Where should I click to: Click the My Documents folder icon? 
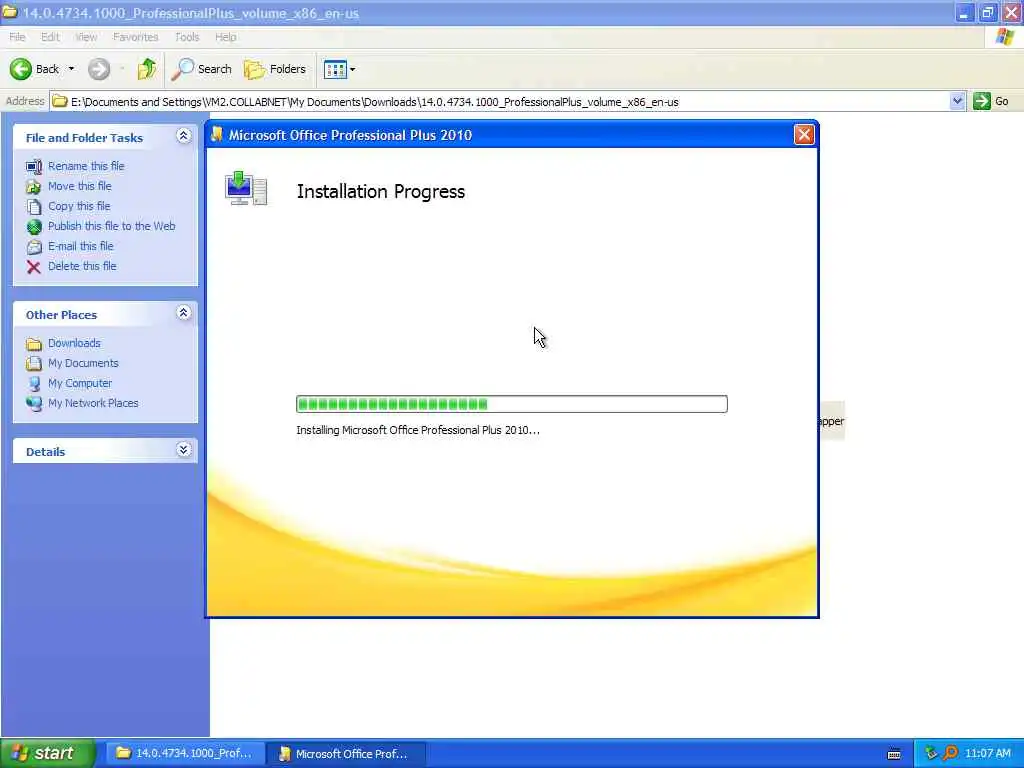tap(34, 364)
